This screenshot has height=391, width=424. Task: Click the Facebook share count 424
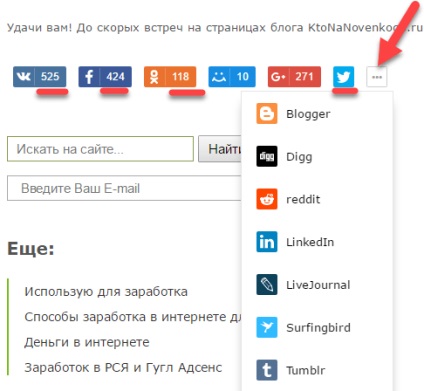click(115, 77)
